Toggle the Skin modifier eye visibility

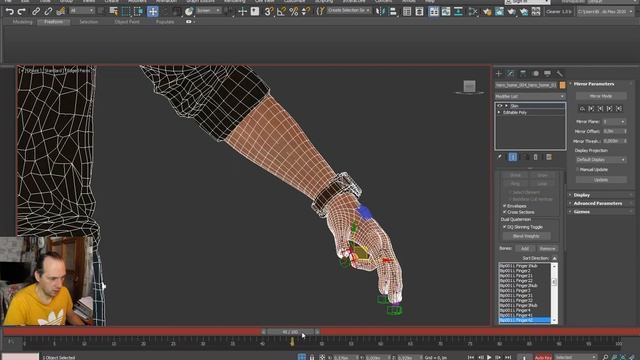point(500,106)
